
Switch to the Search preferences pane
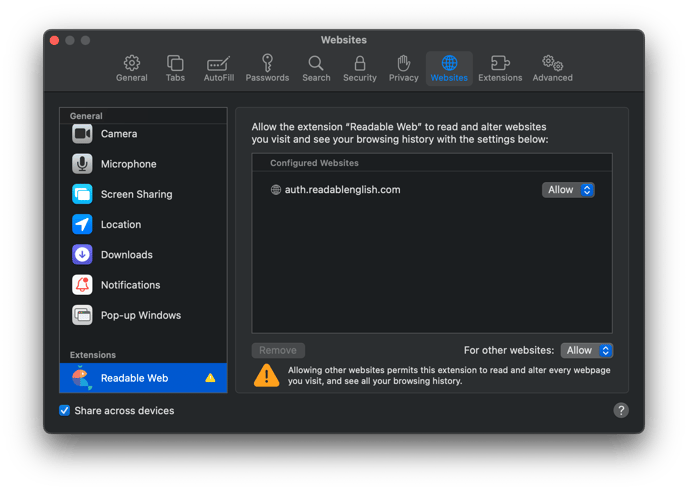coord(316,68)
